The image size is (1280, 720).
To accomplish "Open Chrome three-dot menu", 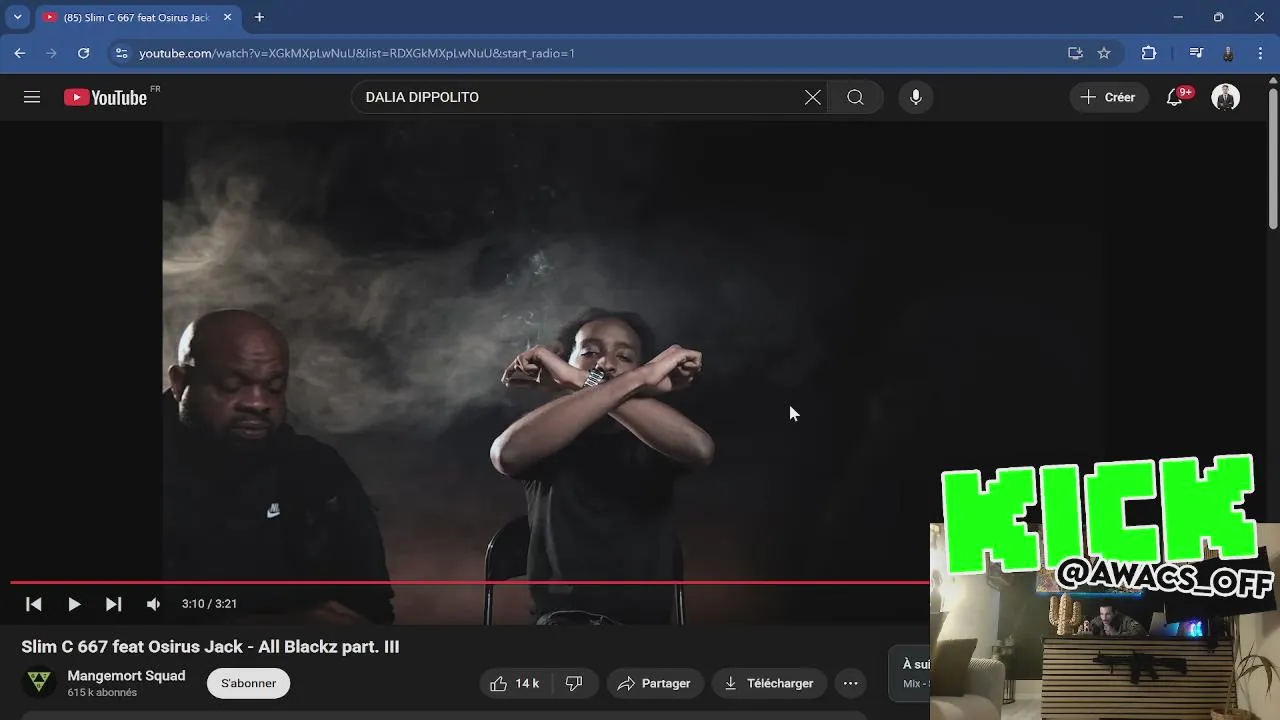I will pyautogui.click(x=1260, y=53).
